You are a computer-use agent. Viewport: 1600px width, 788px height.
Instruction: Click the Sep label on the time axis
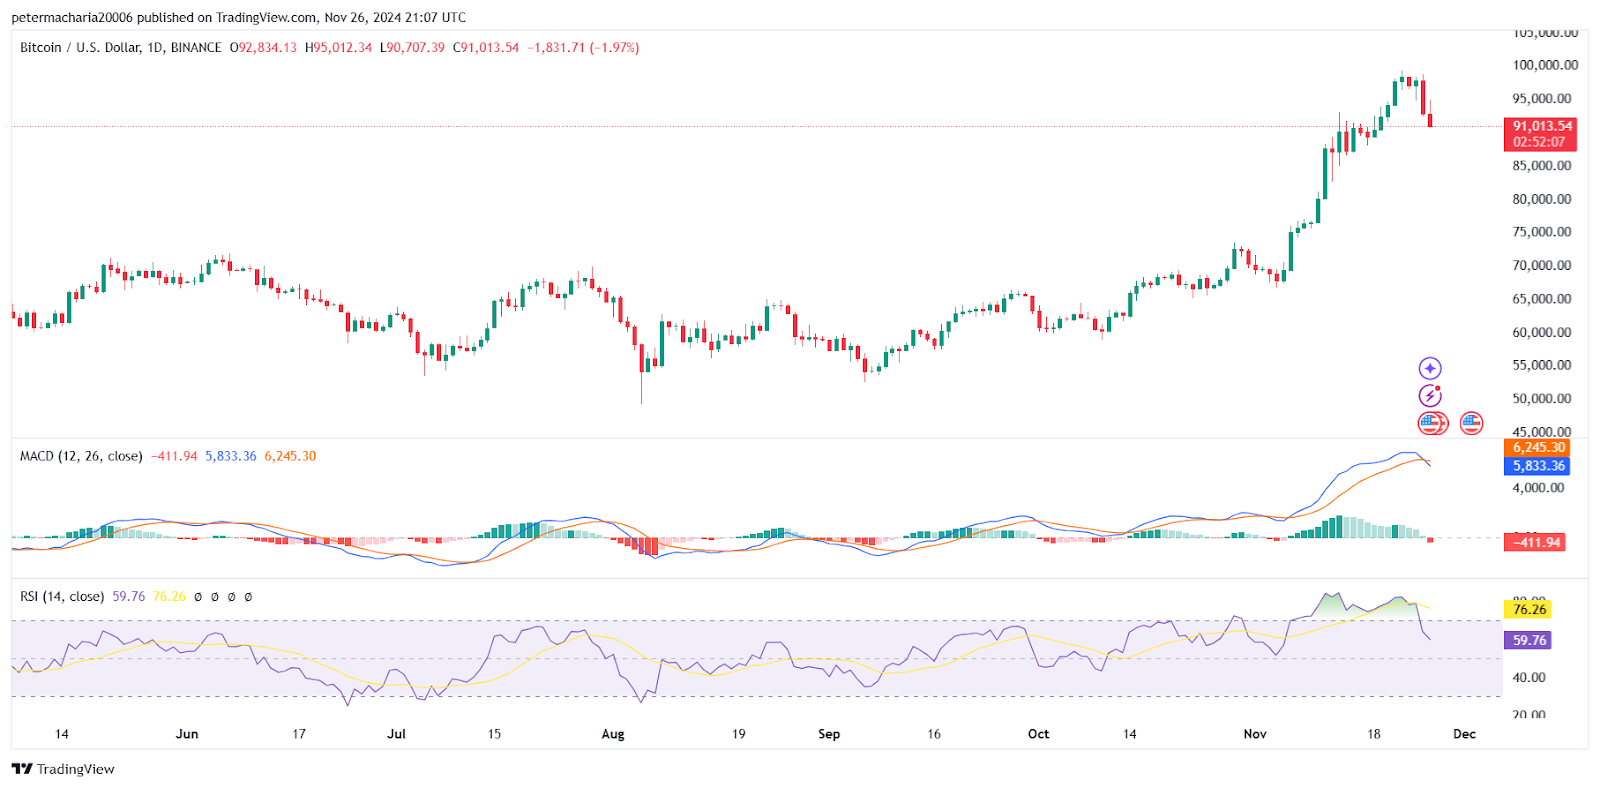pos(829,734)
